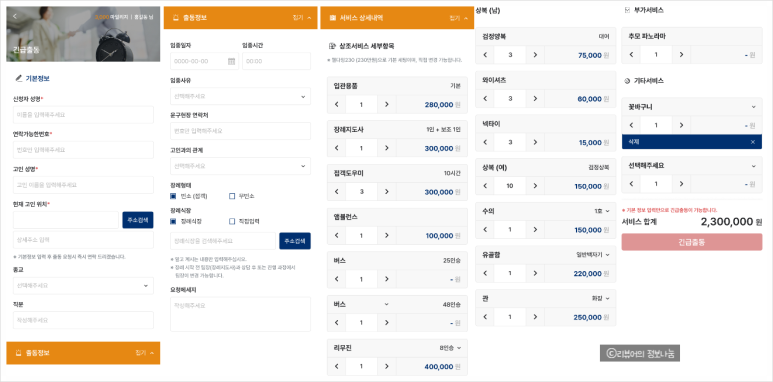Click 홍길동 님 in the header

(144, 17)
